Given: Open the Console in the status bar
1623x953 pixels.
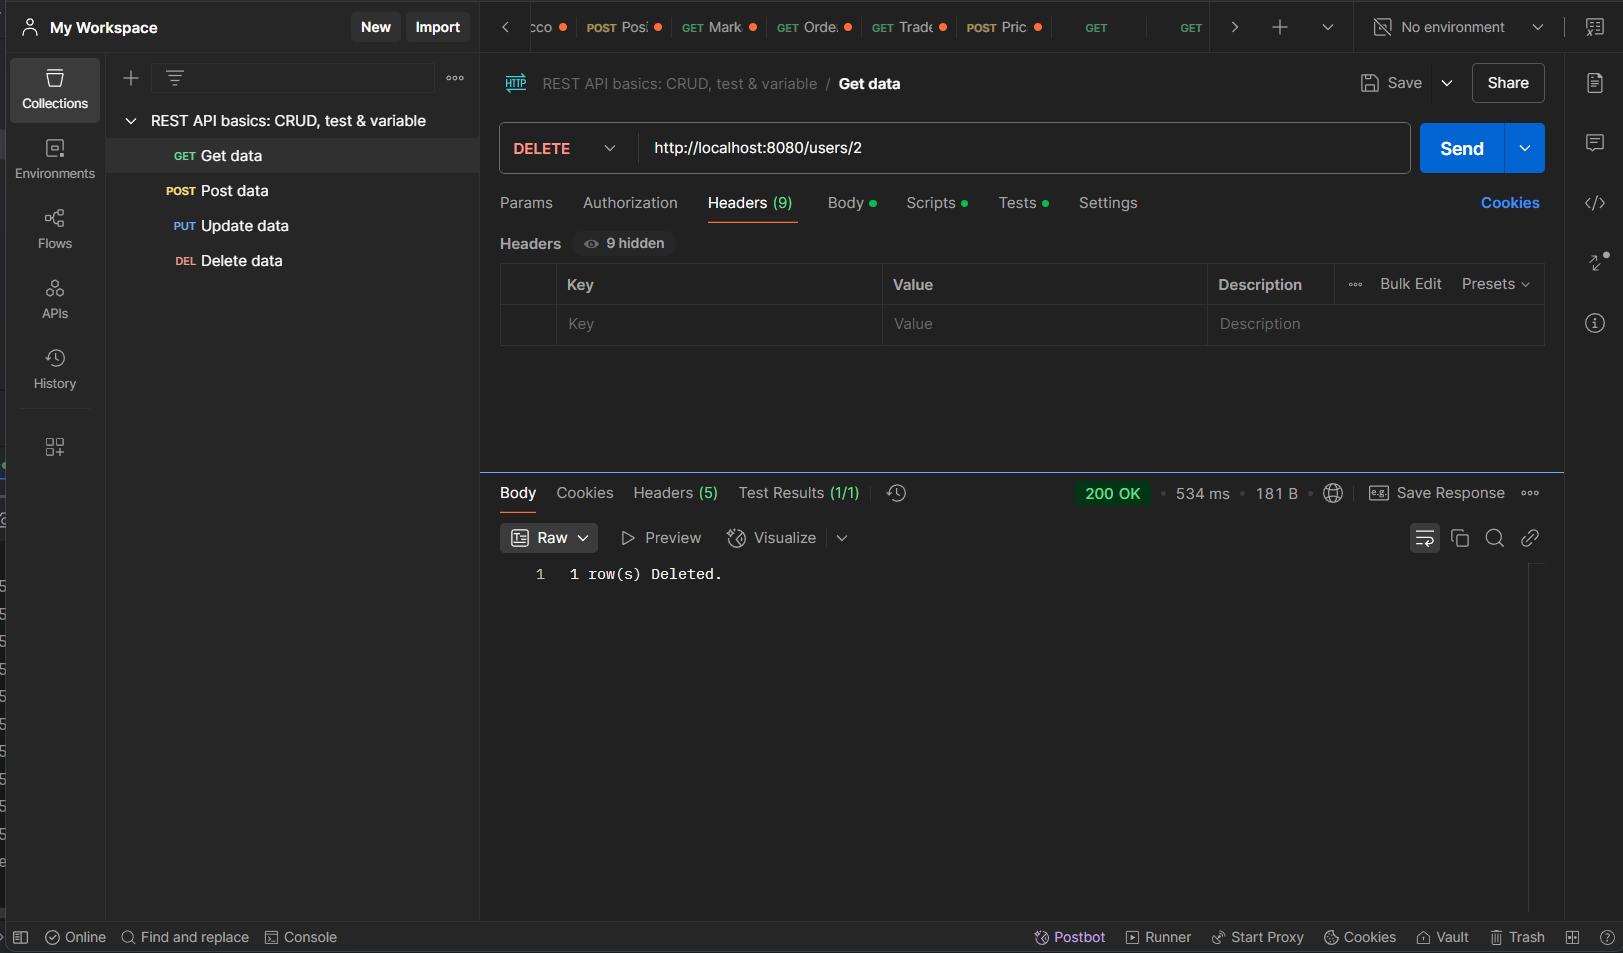Looking at the screenshot, I should point(300,937).
